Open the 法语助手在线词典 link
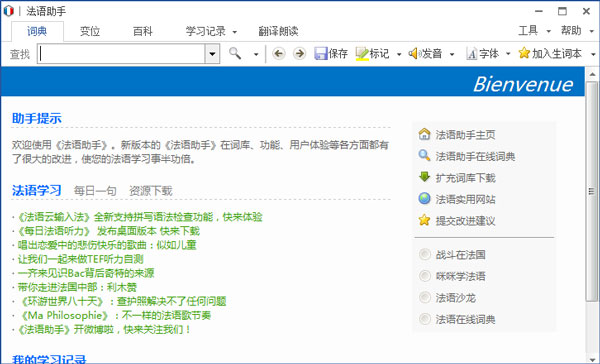This screenshot has height=364, width=600. [475, 156]
